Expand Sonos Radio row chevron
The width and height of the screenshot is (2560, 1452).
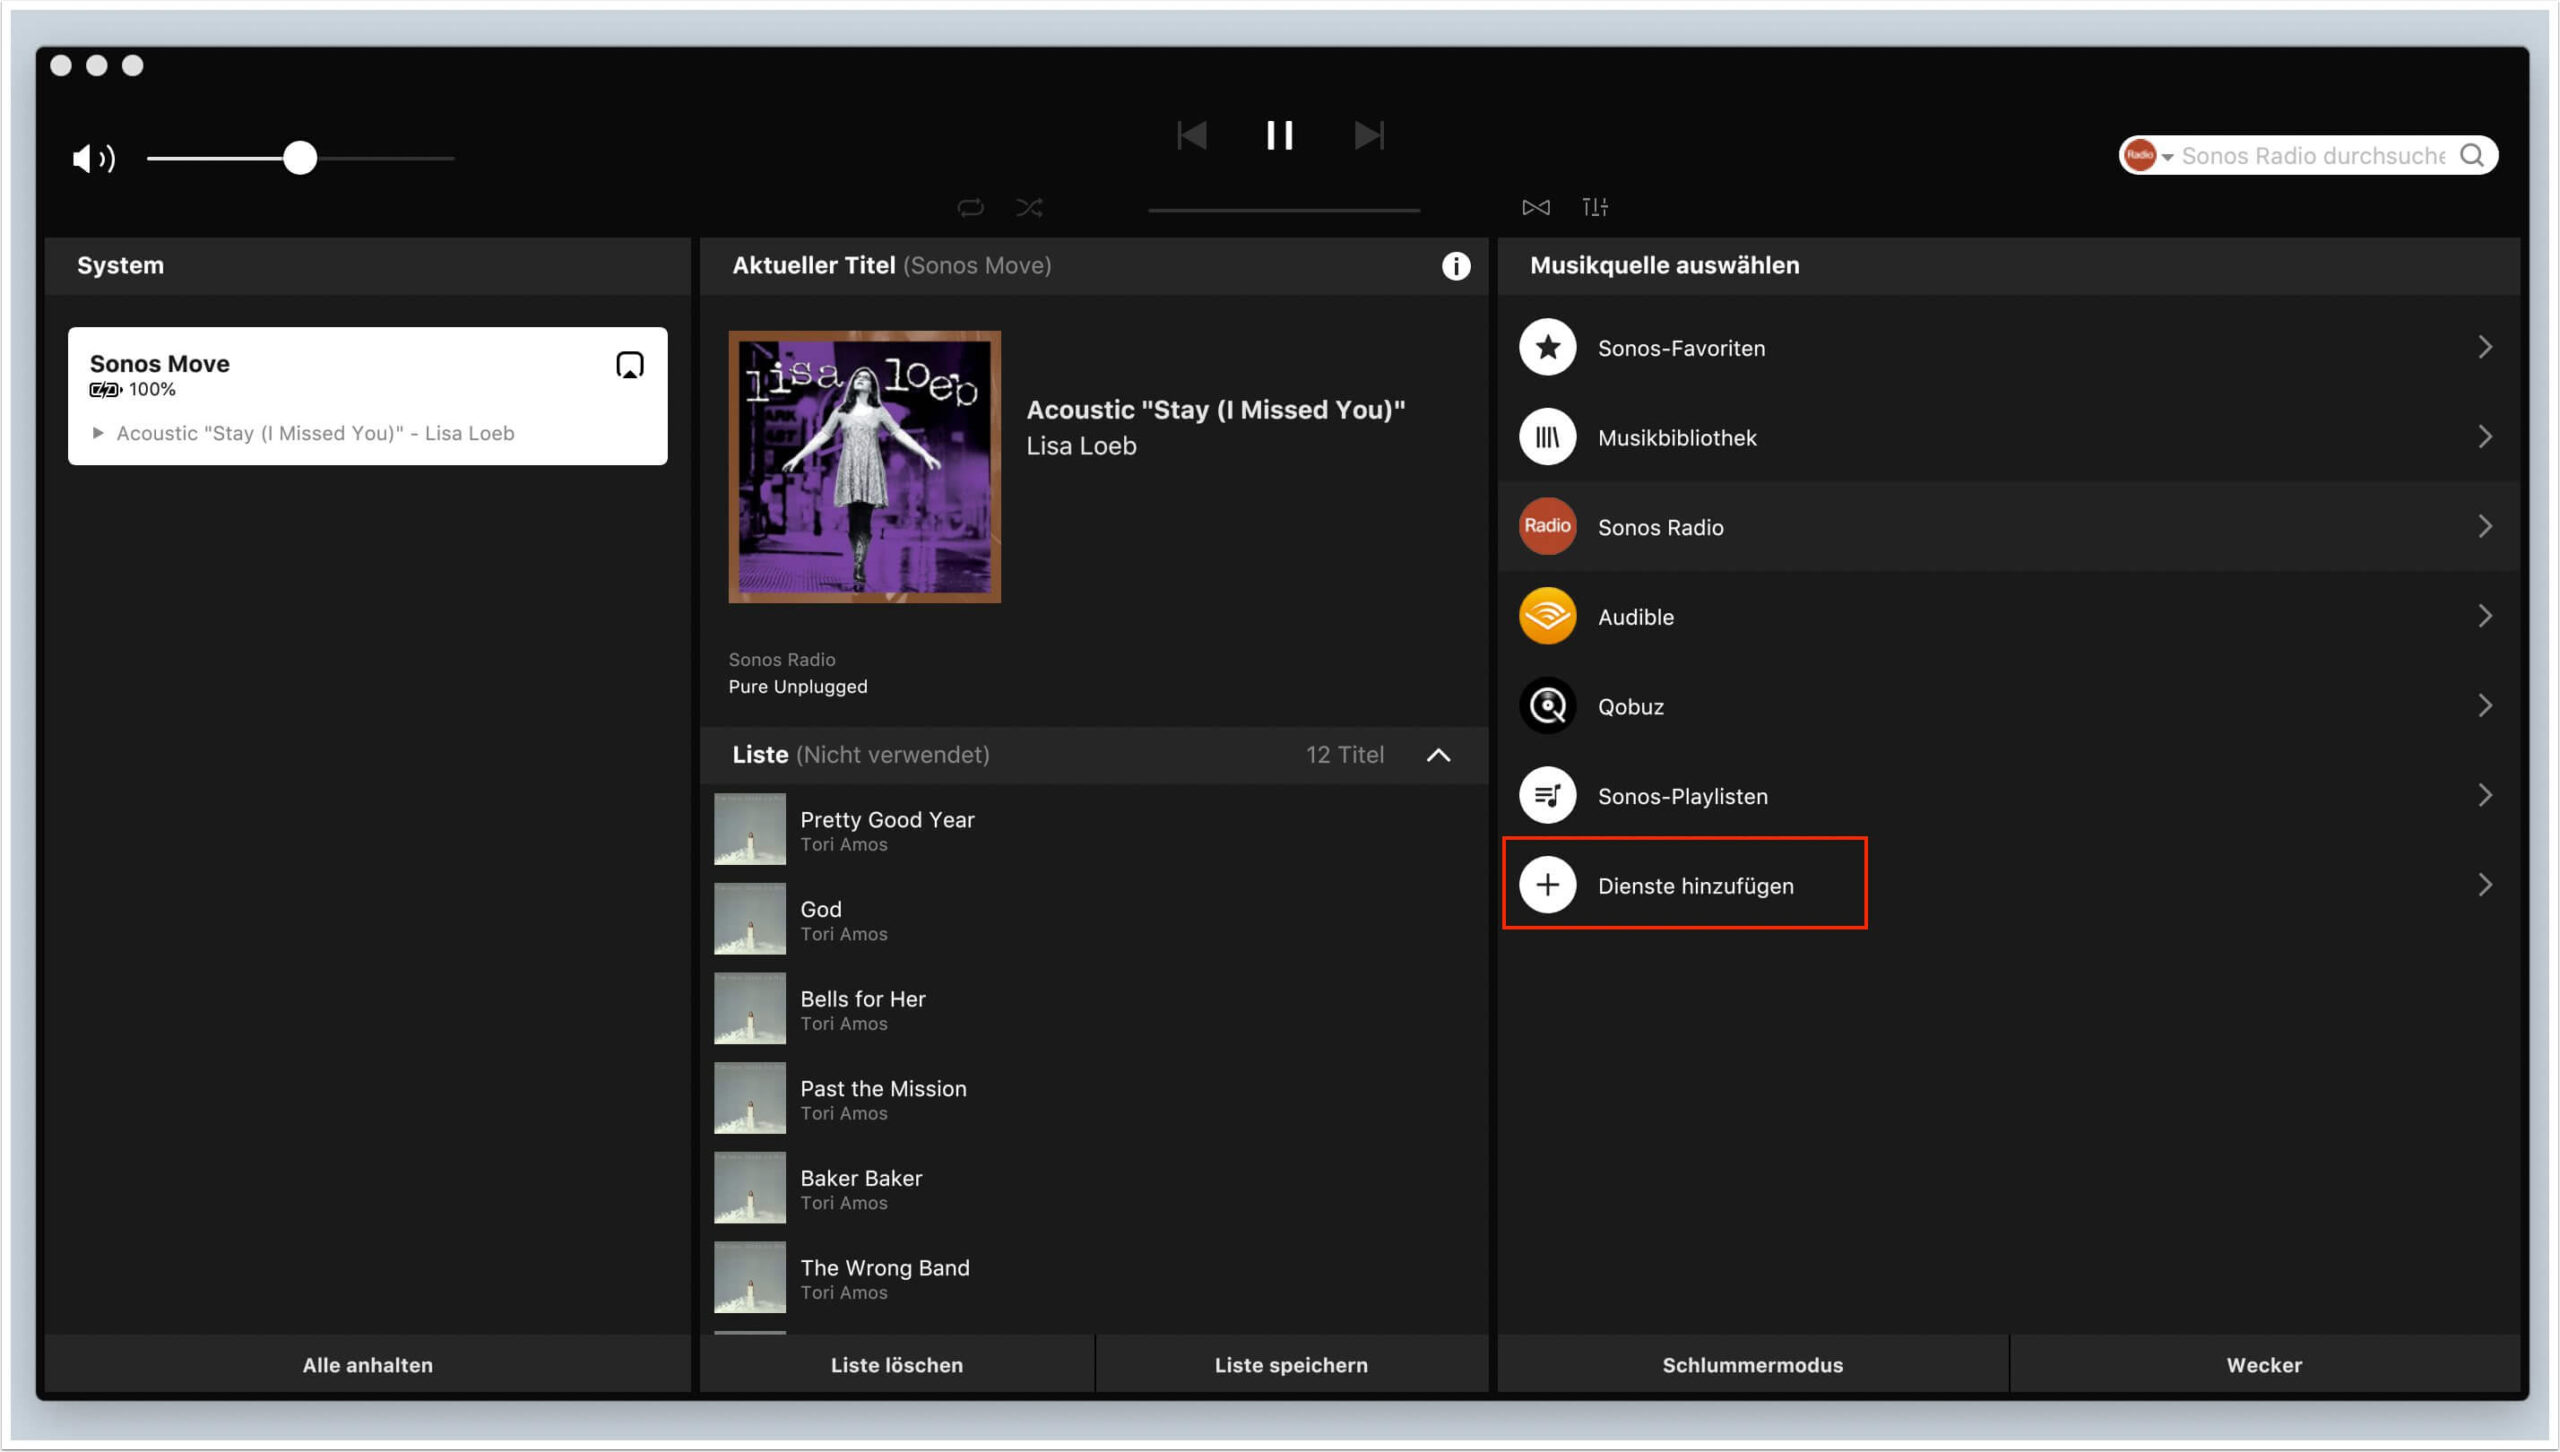pos(2485,526)
